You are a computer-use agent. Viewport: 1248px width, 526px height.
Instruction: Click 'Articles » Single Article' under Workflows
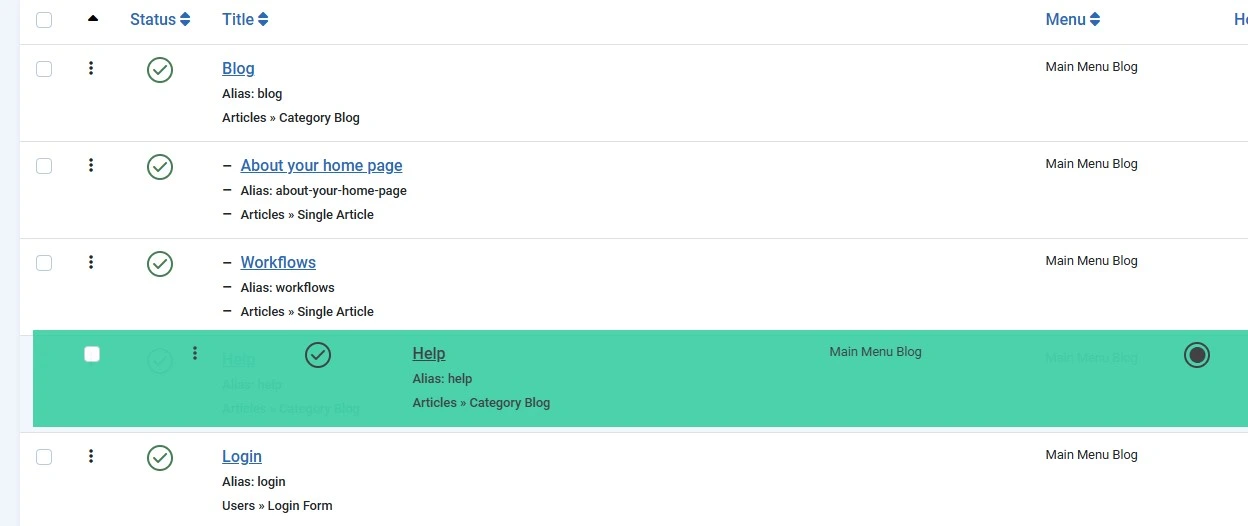click(307, 311)
